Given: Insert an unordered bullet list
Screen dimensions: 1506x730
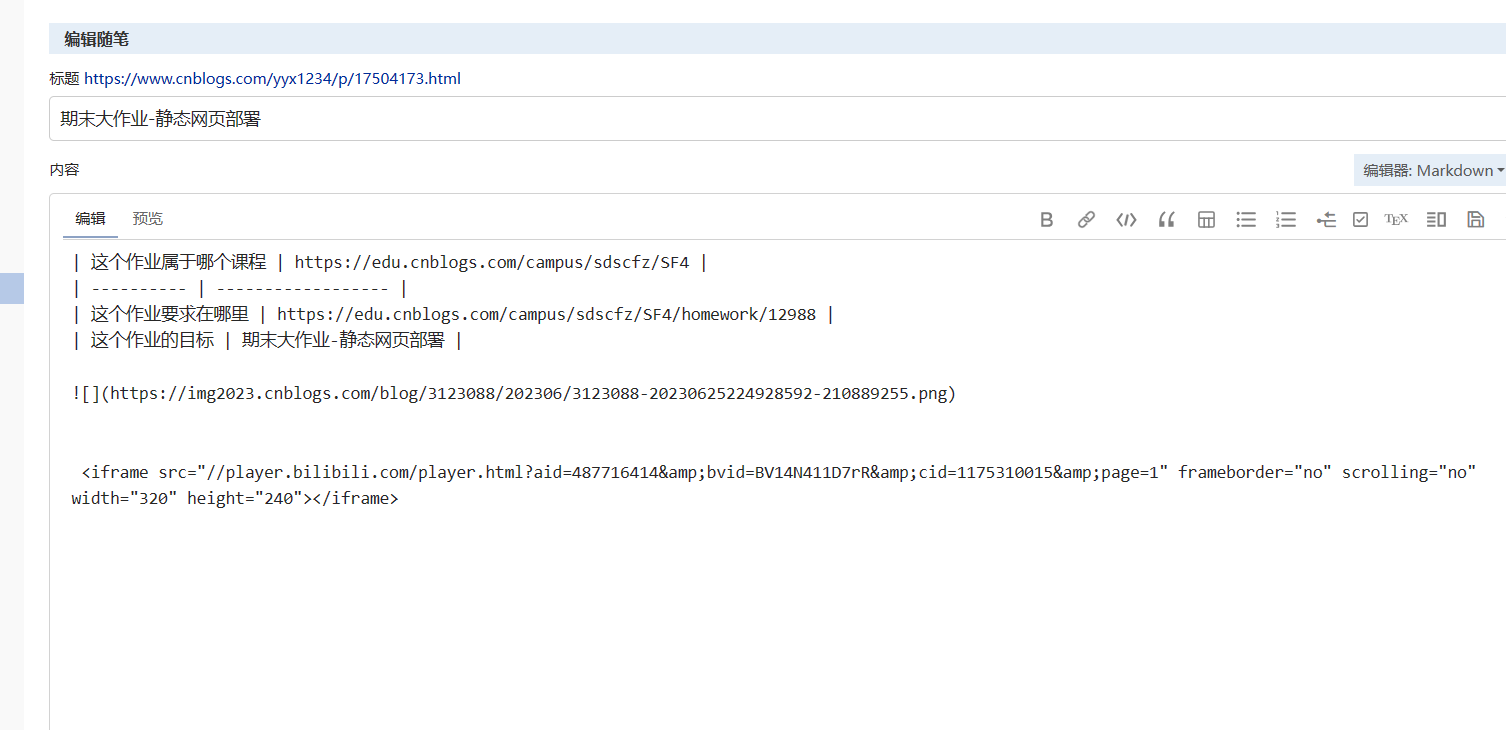Looking at the screenshot, I should click(1246, 220).
